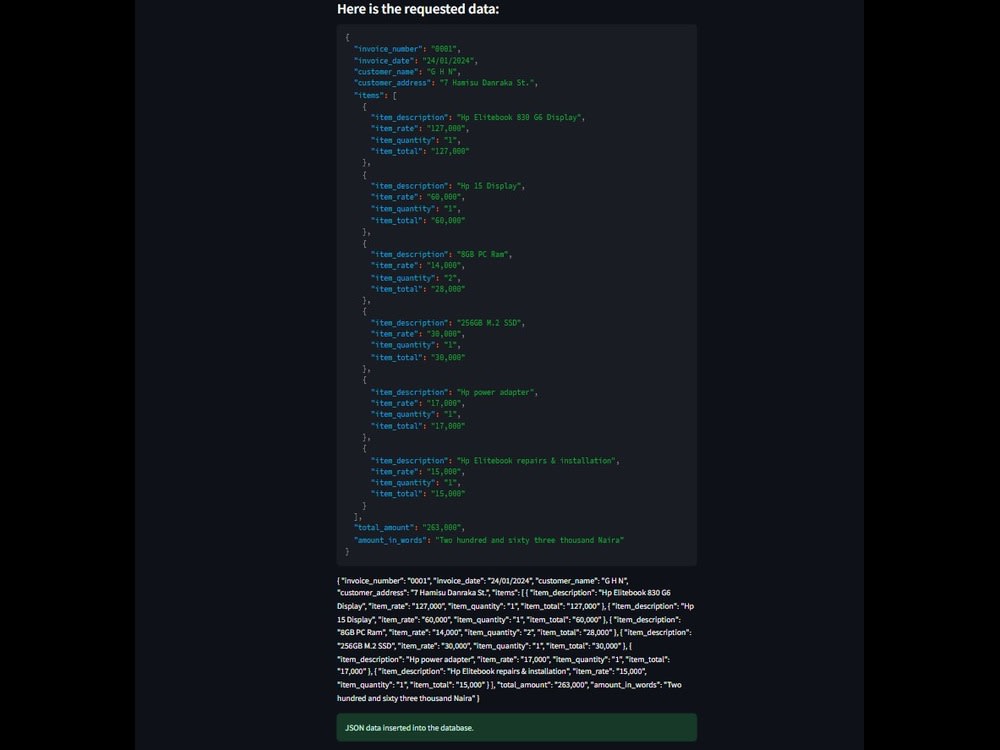Click the heading "Here is the requested data:"

418,9
